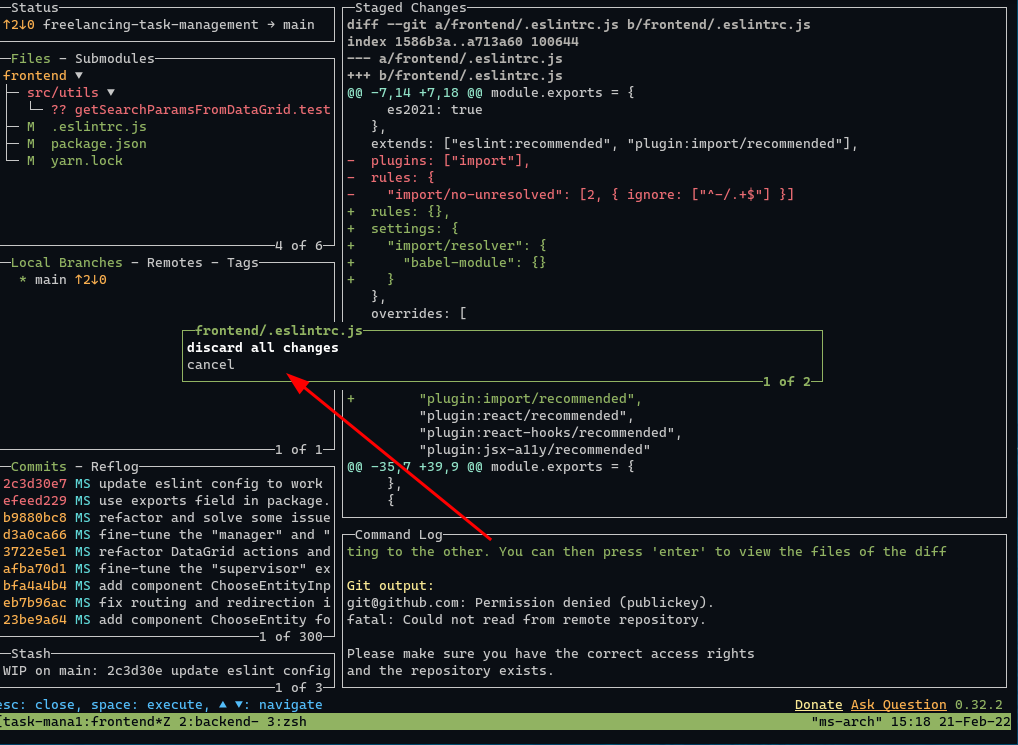Click the Status panel repository line

click(159, 25)
